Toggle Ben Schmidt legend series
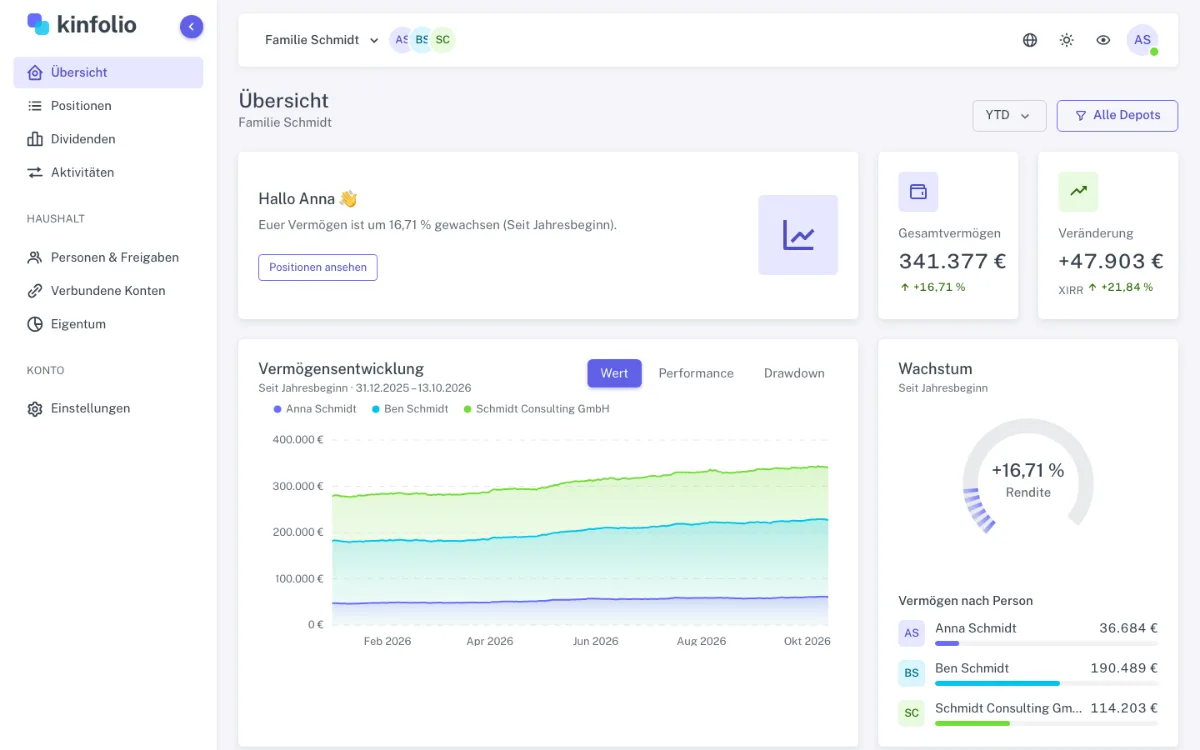The image size is (1200, 750). click(x=410, y=409)
